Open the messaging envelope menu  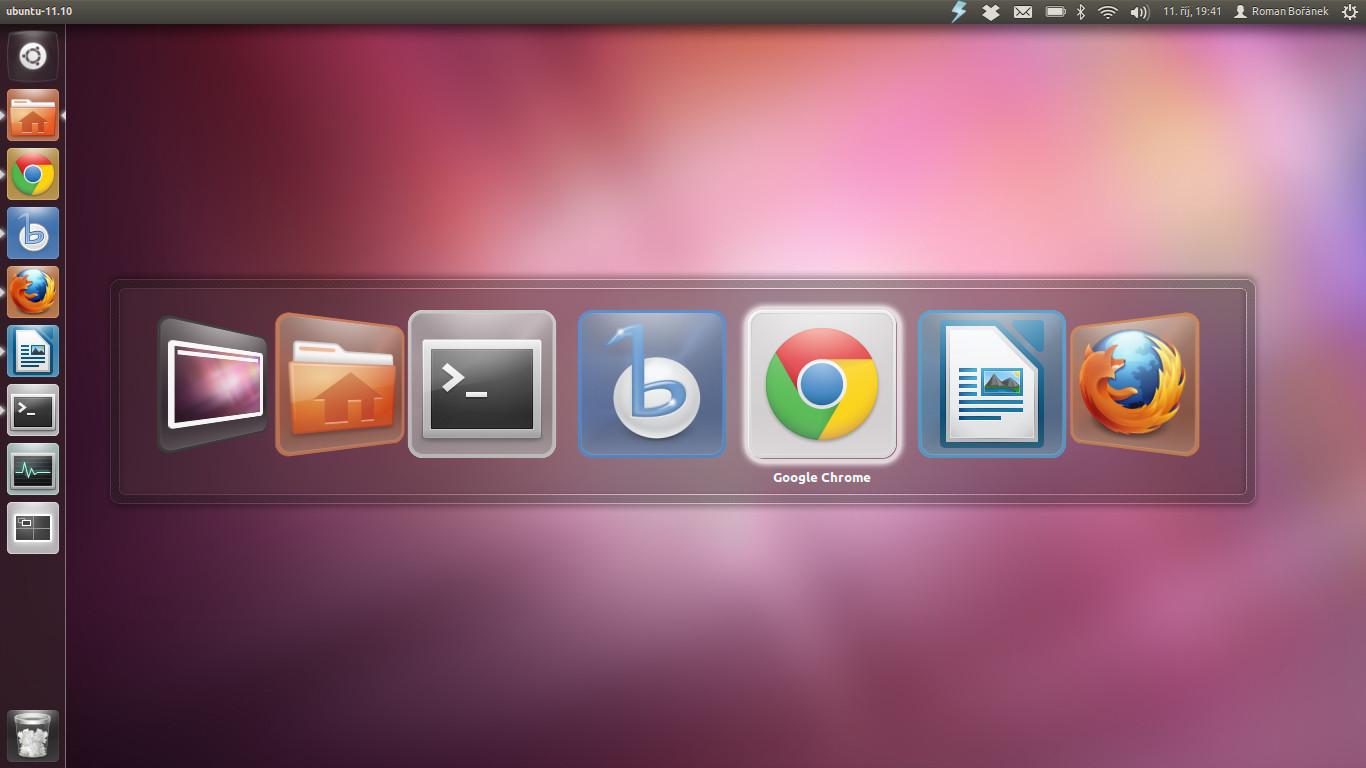point(1023,12)
